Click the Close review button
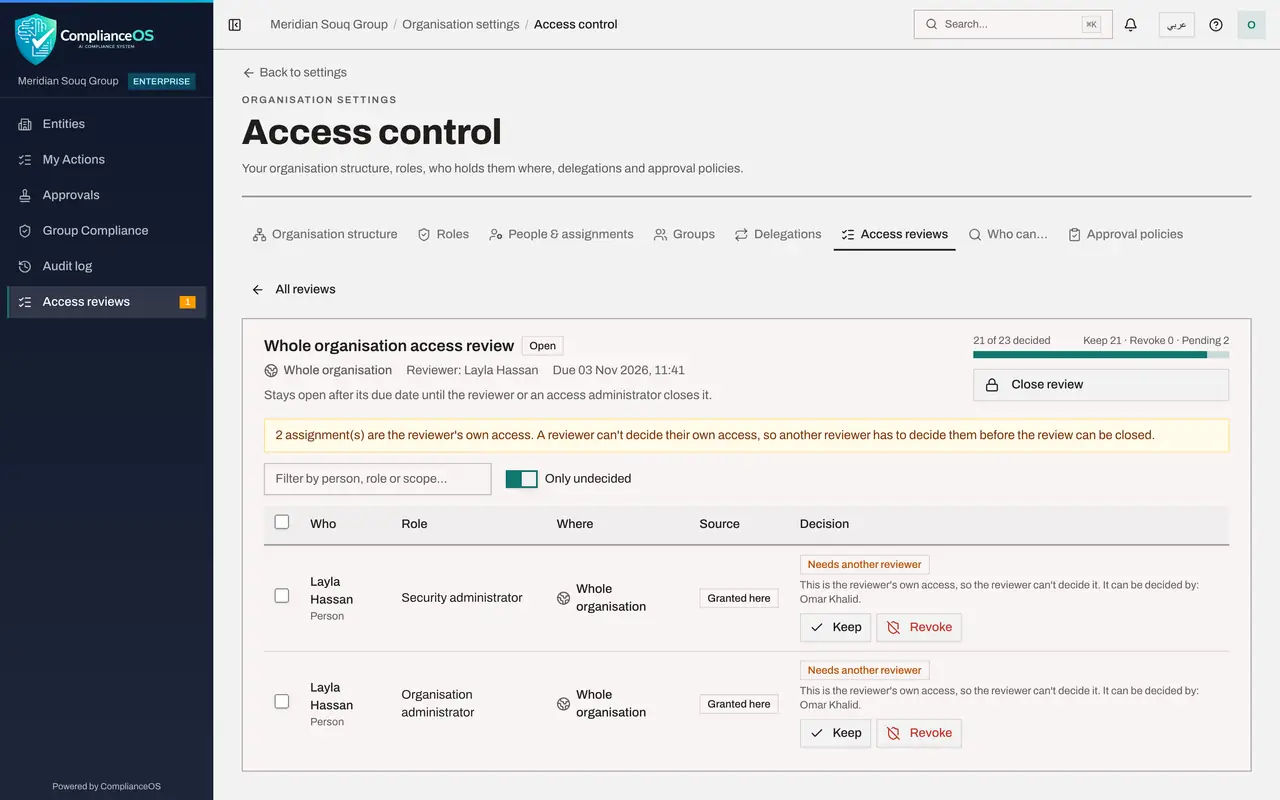The image size is (1280, 800). coord(1101,385)
